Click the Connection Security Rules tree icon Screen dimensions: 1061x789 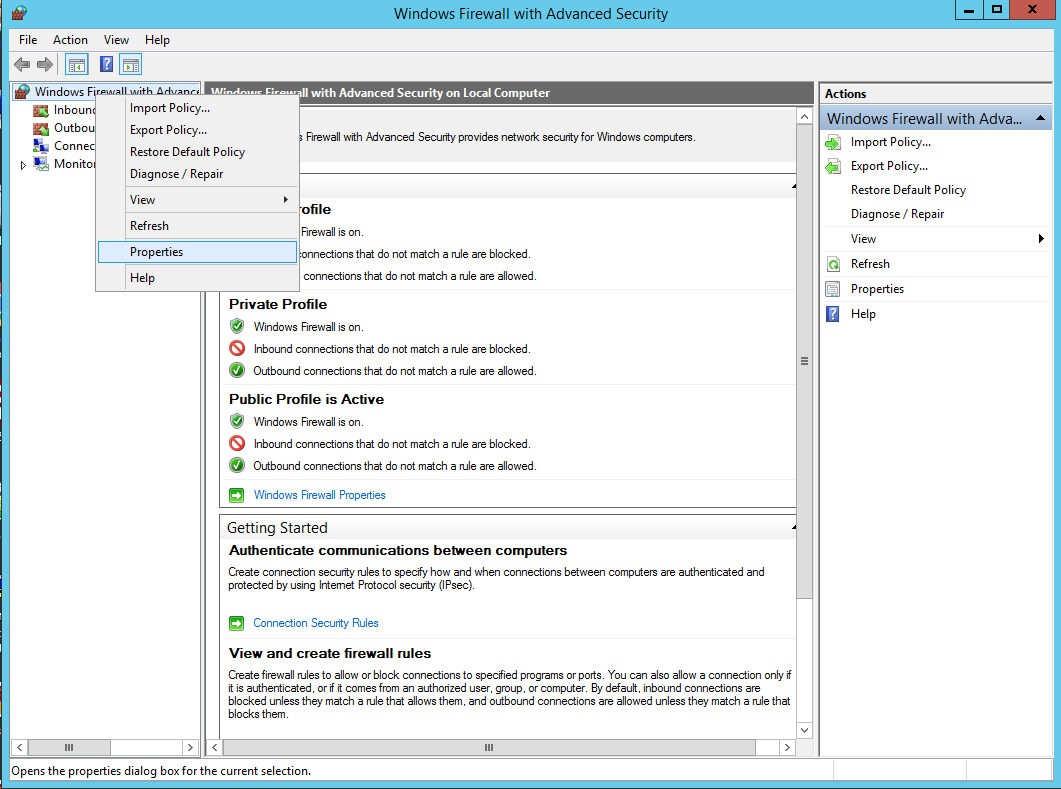pos(41,145)
